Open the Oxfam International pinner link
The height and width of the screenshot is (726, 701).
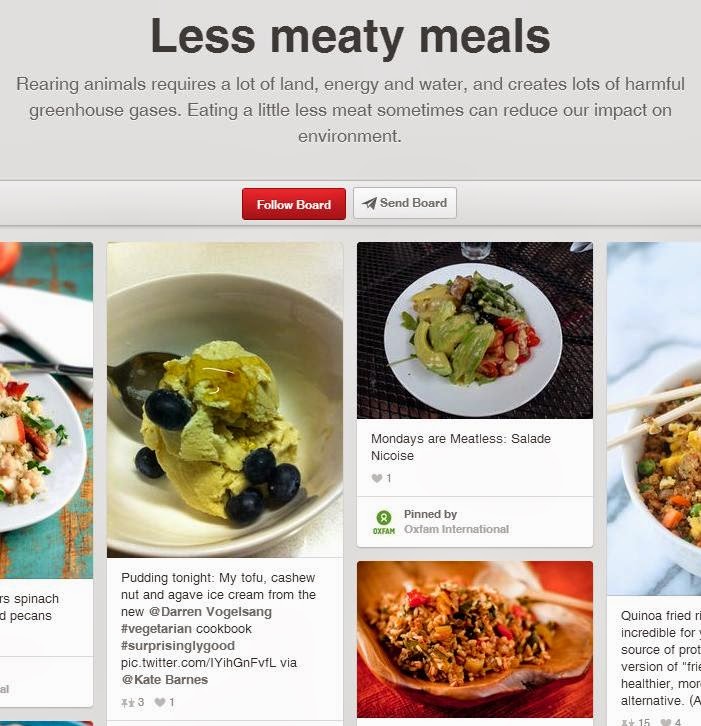tap(456, 529)
